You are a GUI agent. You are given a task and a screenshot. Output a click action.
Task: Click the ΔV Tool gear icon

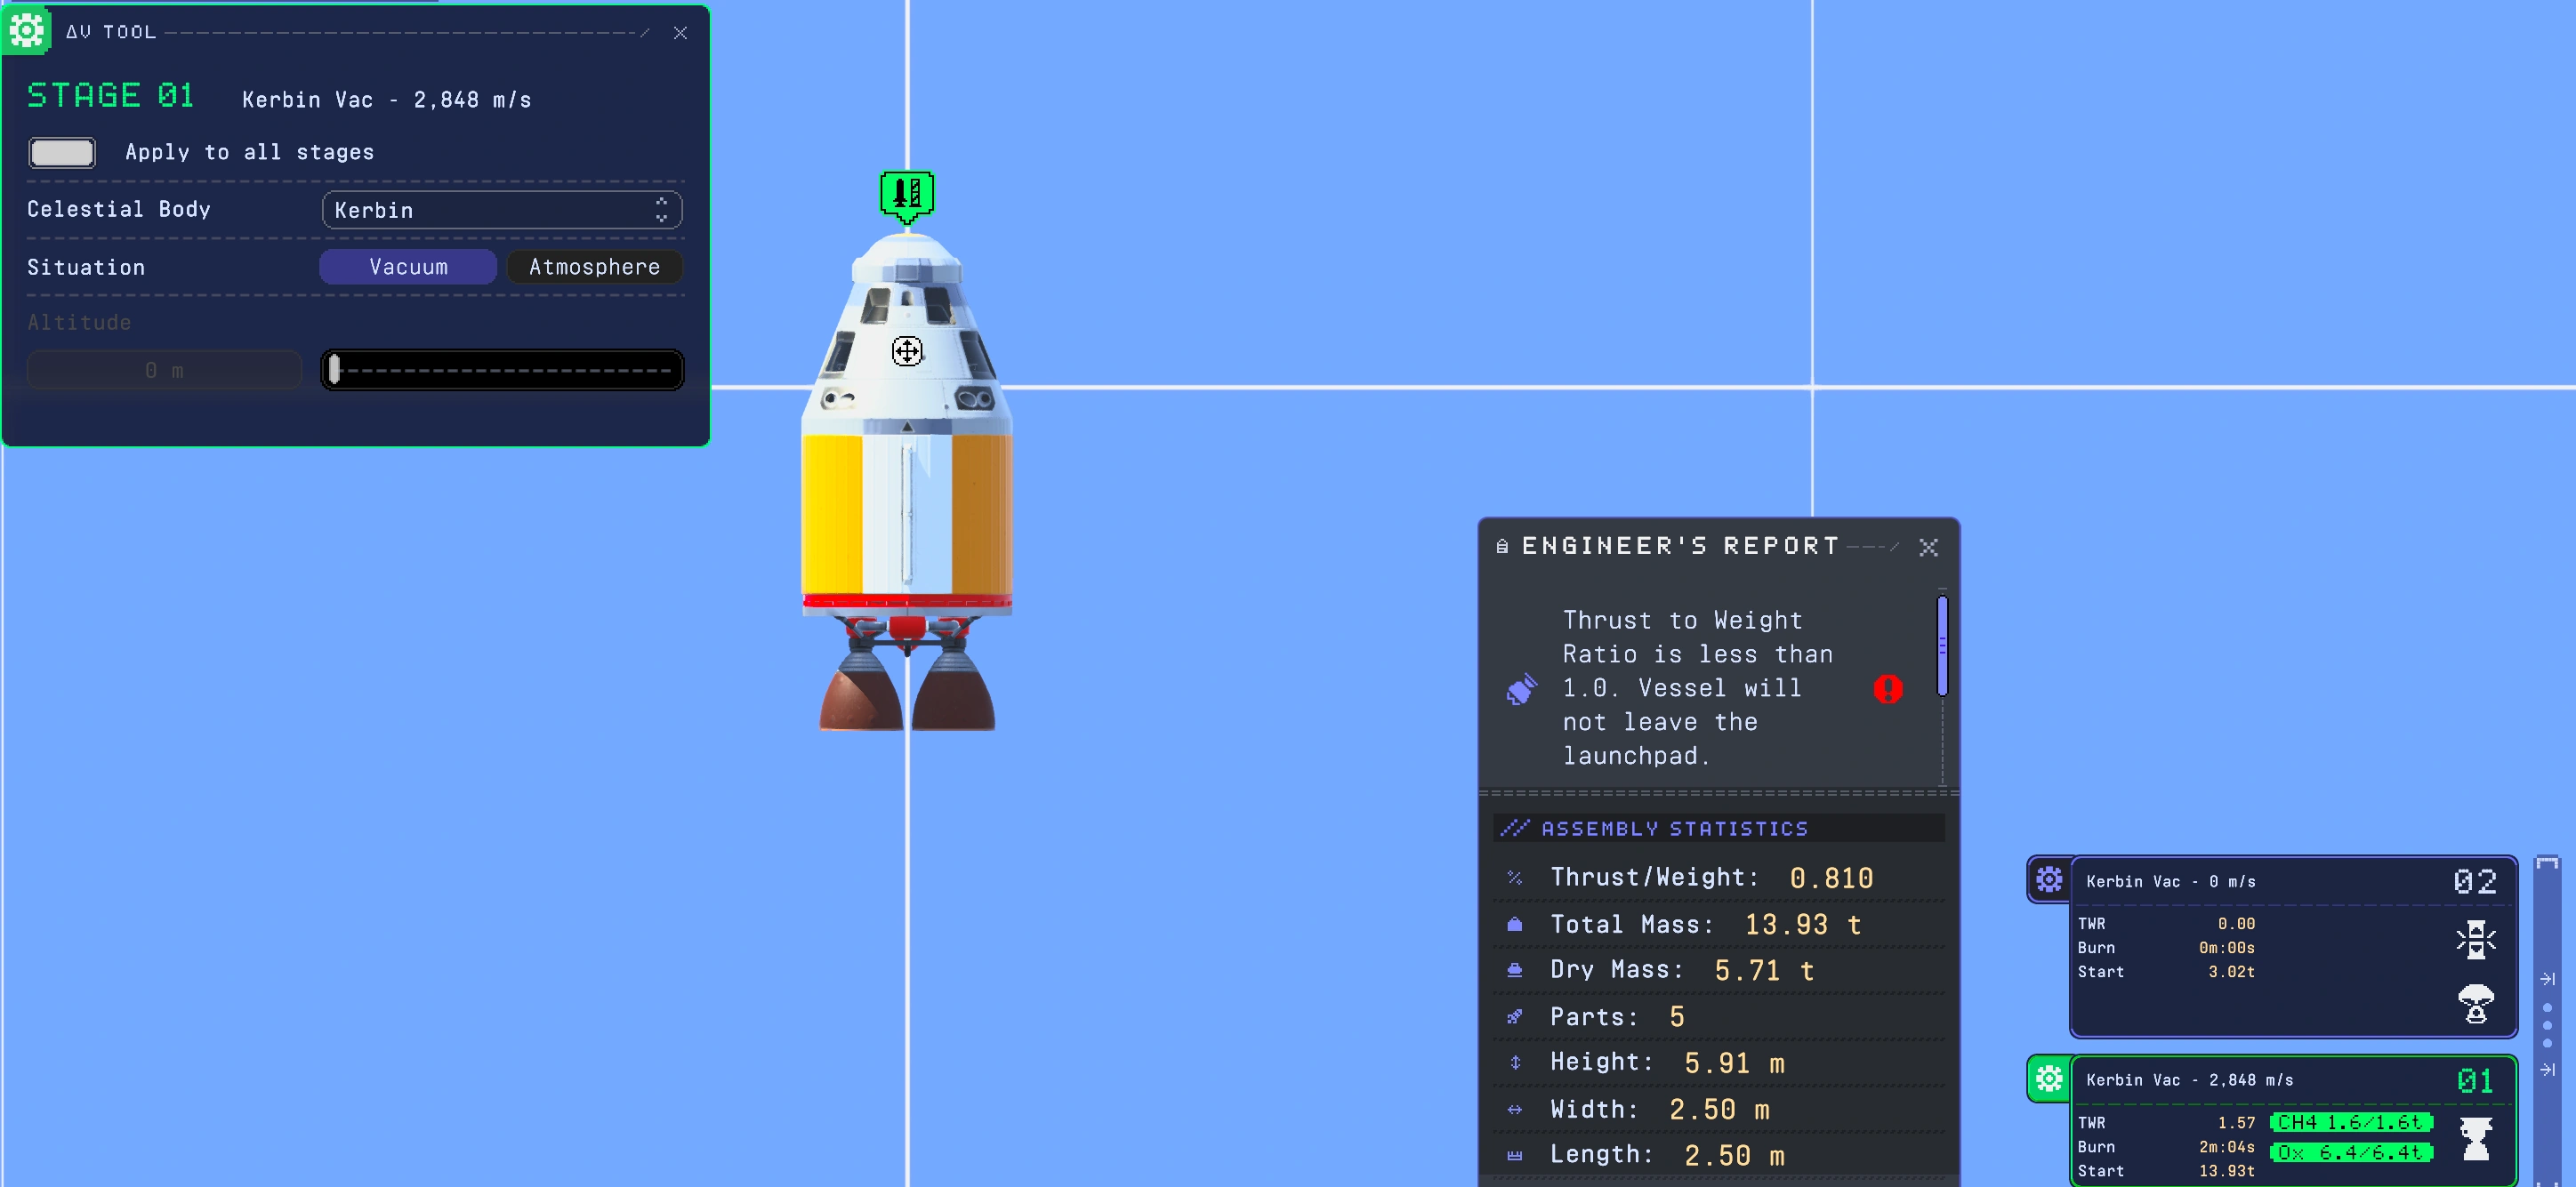(x=27, y=30)
